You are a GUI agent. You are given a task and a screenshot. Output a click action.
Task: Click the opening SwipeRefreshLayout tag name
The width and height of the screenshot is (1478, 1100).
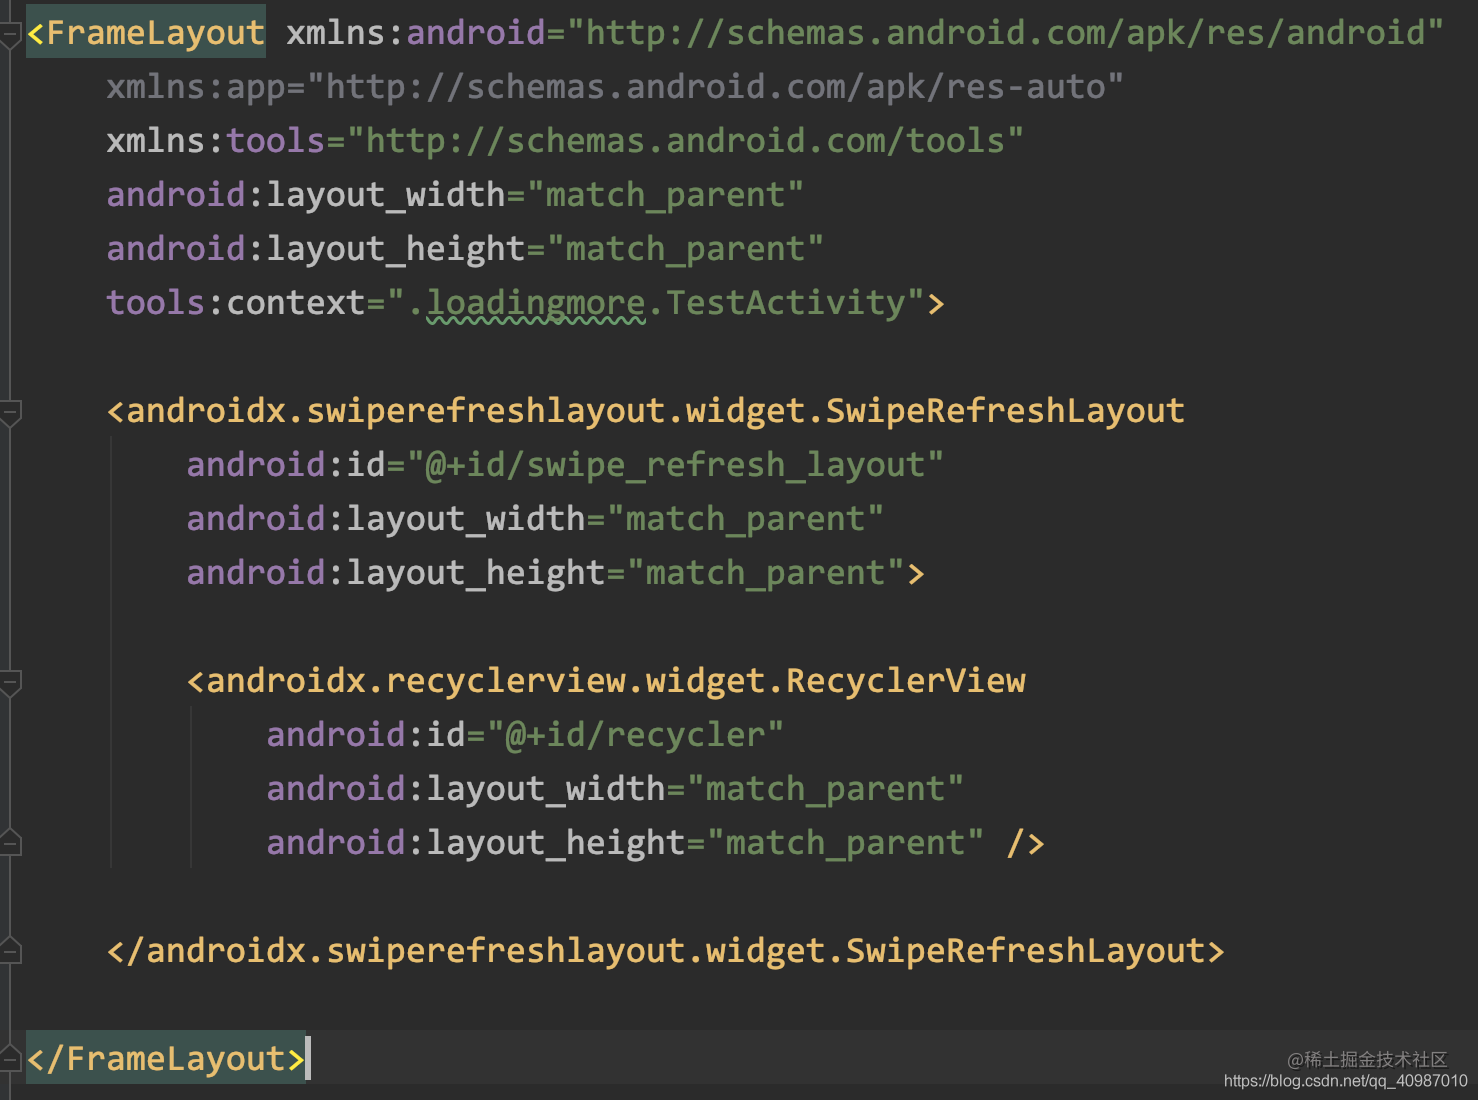click(x=655, y=411)
